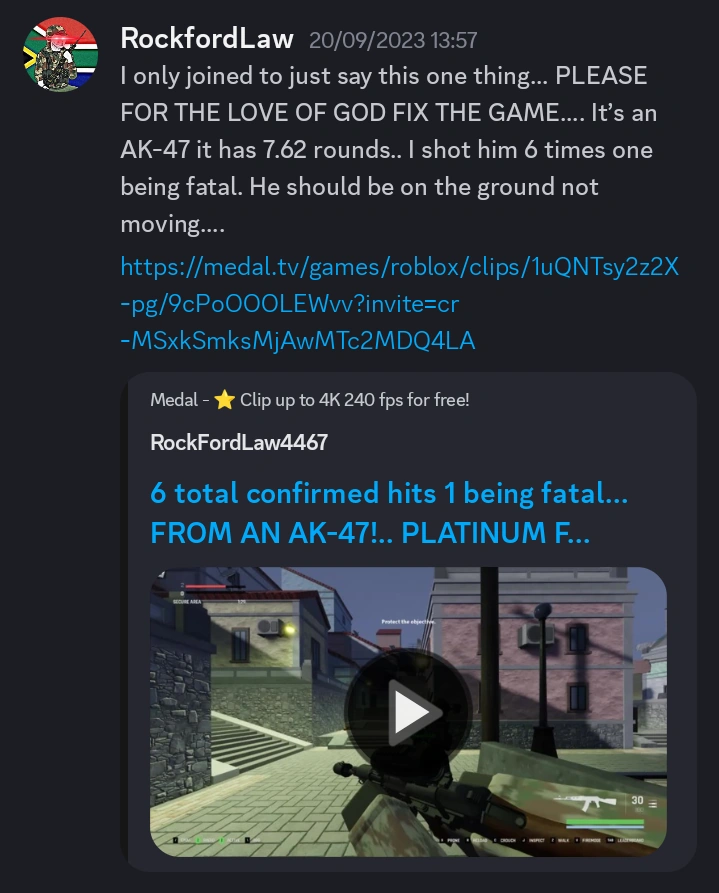Click the embed author RockFordLaw4467
Viewport: 719px width, 893px height.
pyautogui.click(x=239, y=443)
